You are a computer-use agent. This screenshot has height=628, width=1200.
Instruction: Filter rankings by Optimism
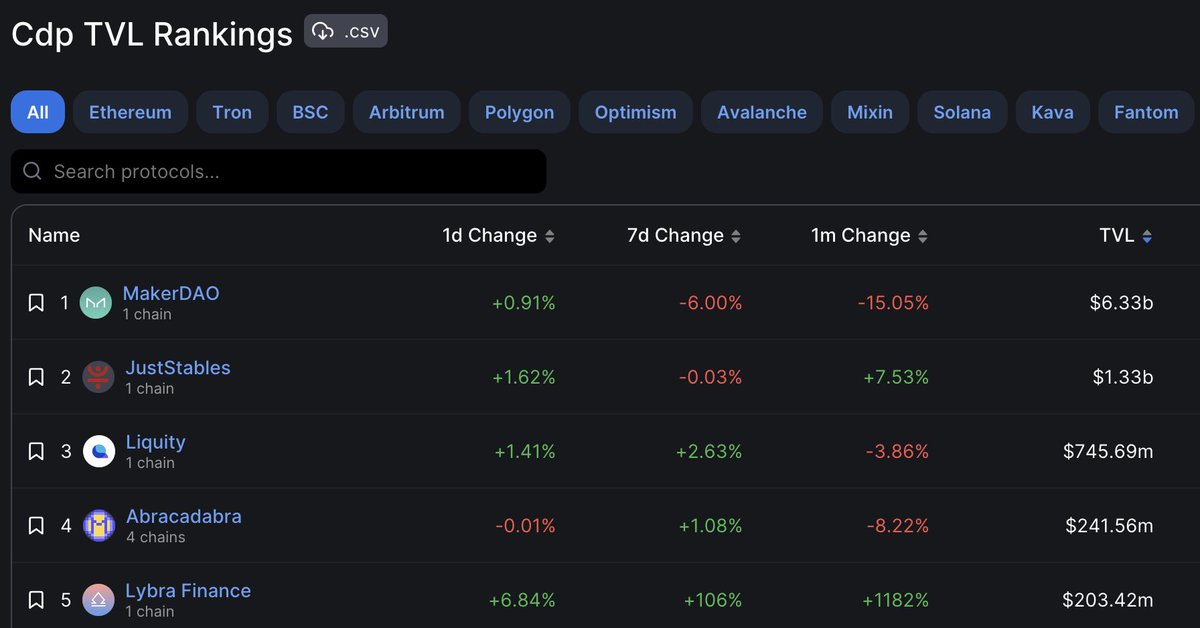pyautogui.click(x=635, y=112)
